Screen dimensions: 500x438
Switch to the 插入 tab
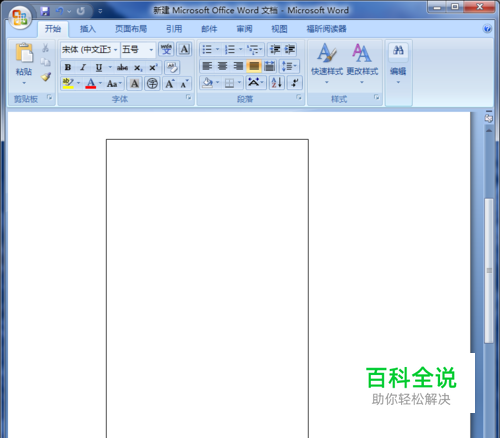click(x=88, y=29)
